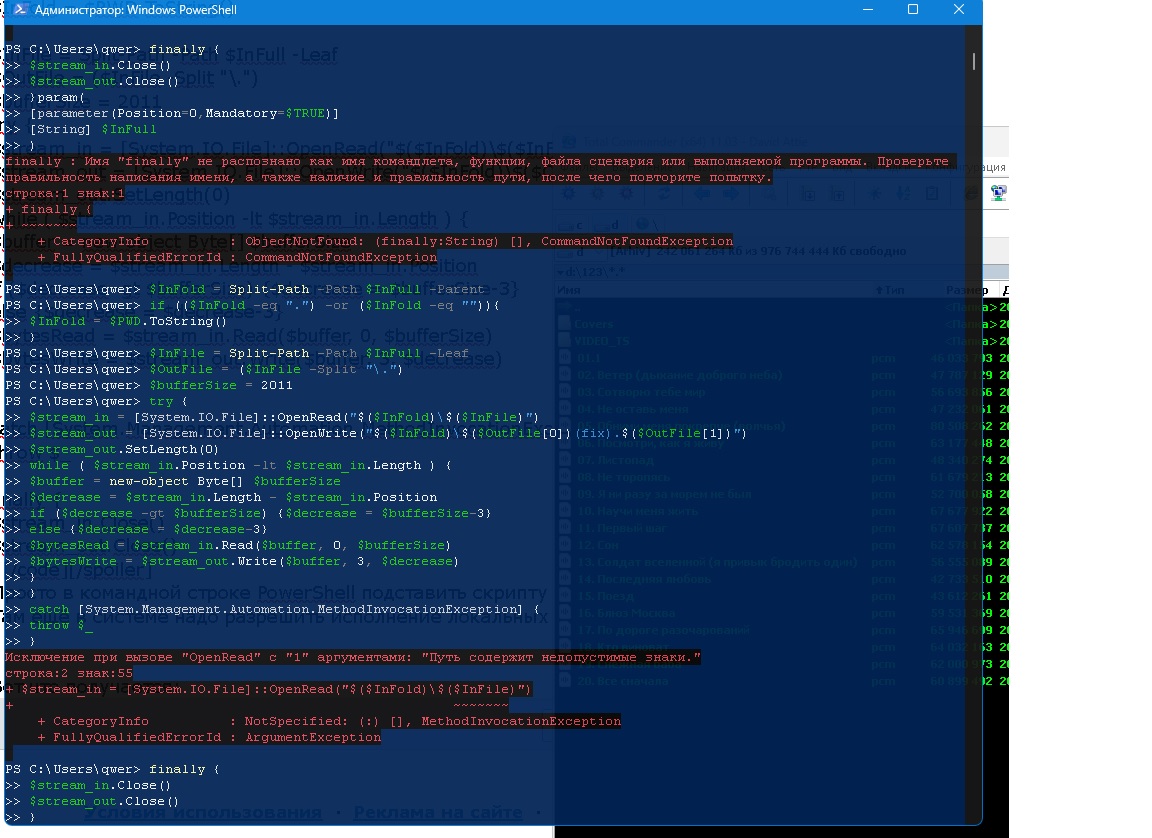This screenshot has width=1152, height=838.
Task: Sort files by the Имя column header
Action: click(571, 290)
